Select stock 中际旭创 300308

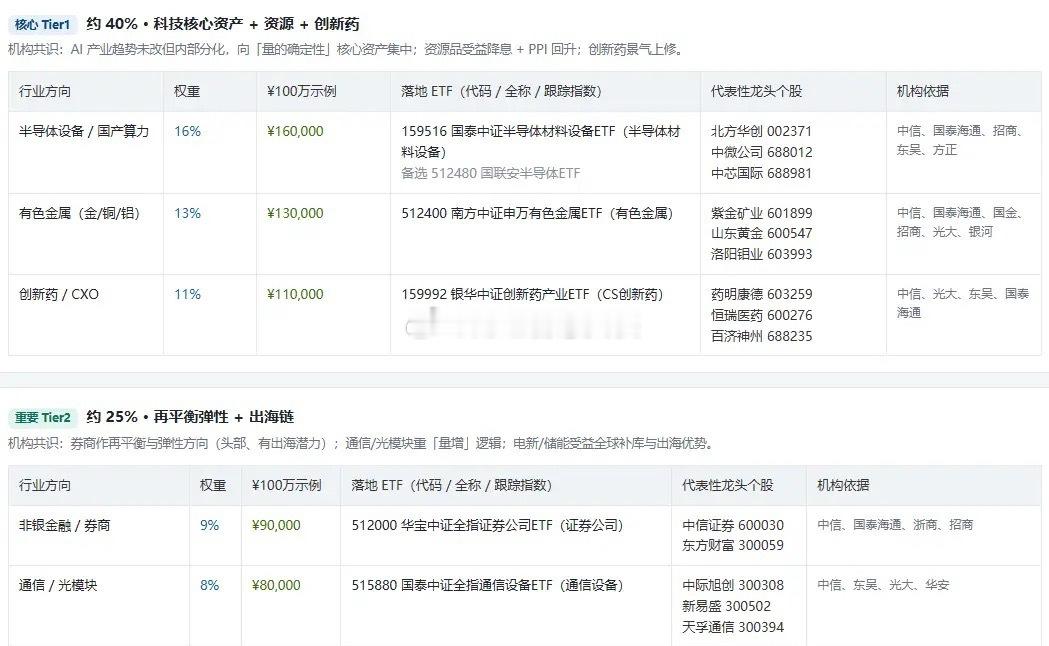point(733,585)
